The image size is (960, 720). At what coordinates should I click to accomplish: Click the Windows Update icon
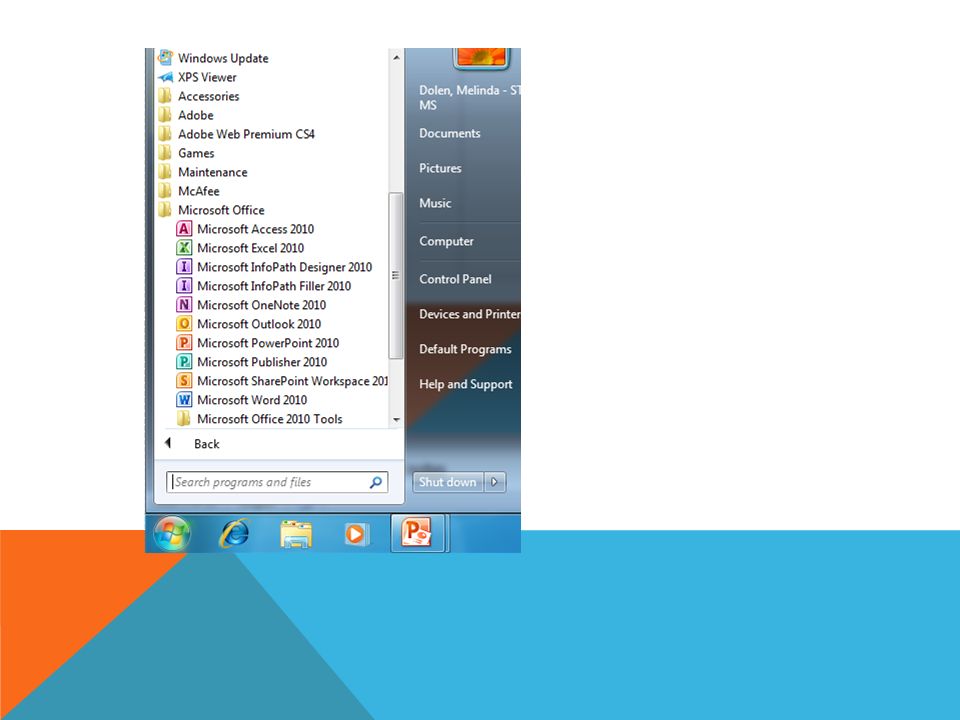point(165,58)
